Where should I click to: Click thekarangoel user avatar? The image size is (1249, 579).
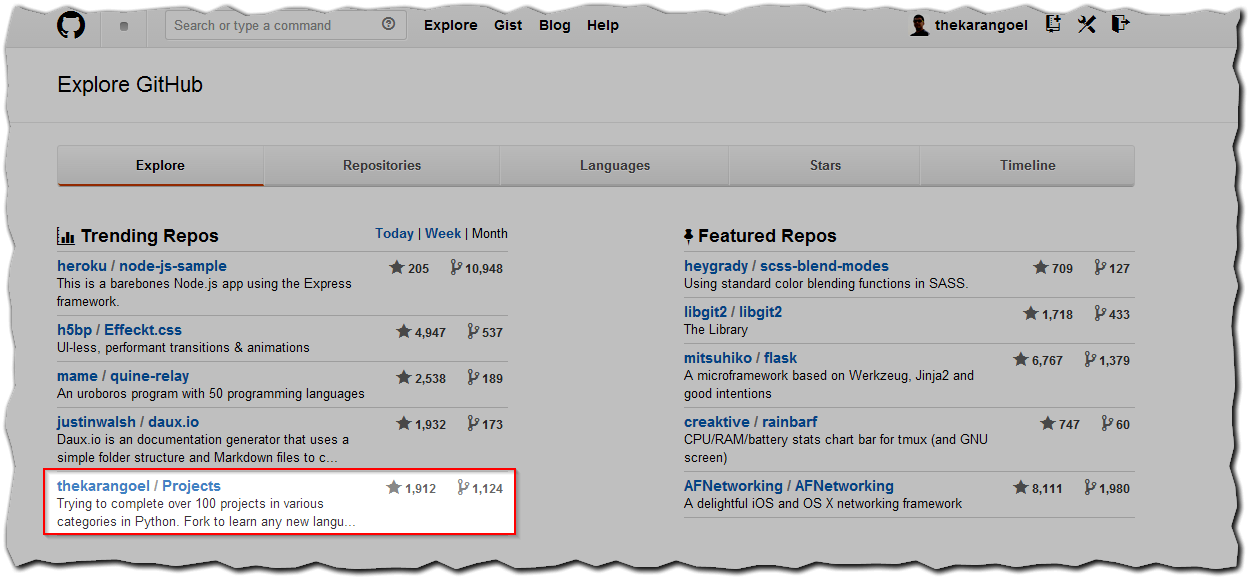920,25
